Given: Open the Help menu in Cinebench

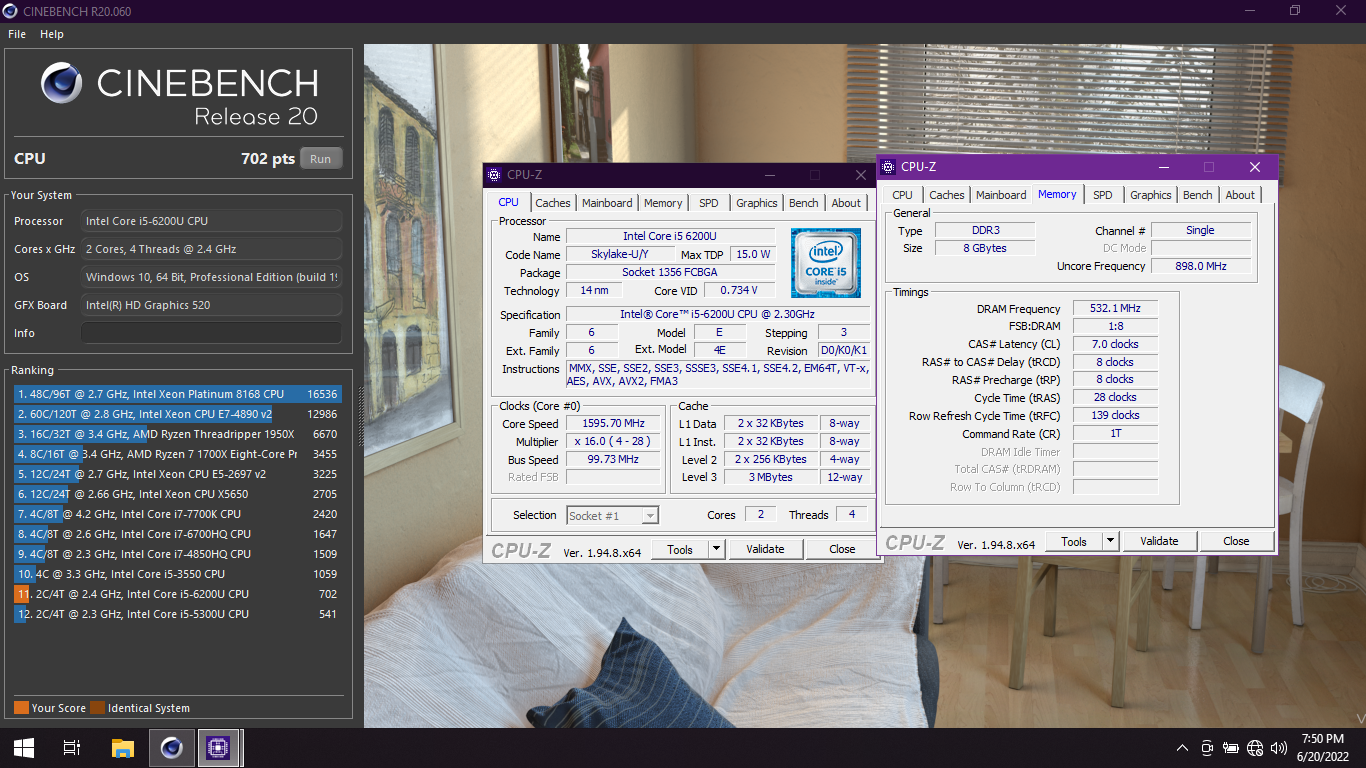Looking at the screenshot, I should pos(52,34).
